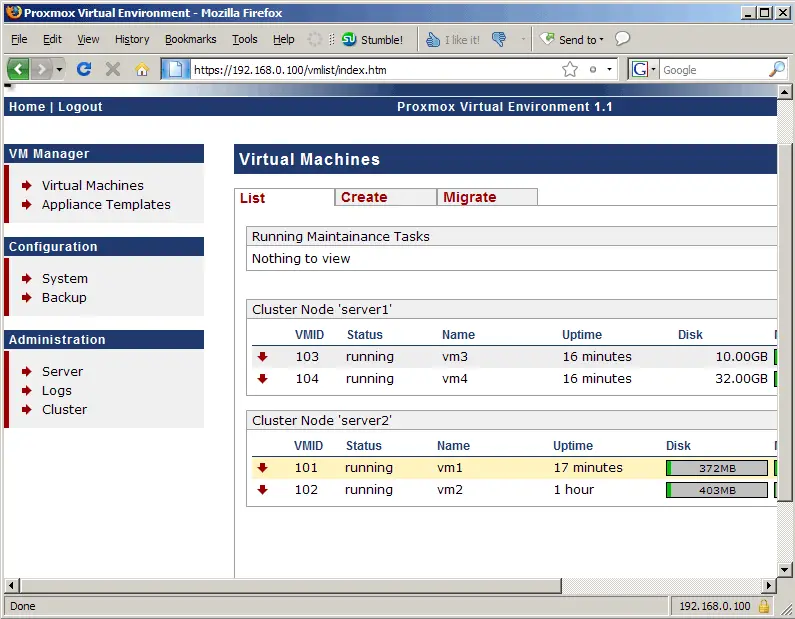Open the red arrow menu for VM 102

(262, 490)
